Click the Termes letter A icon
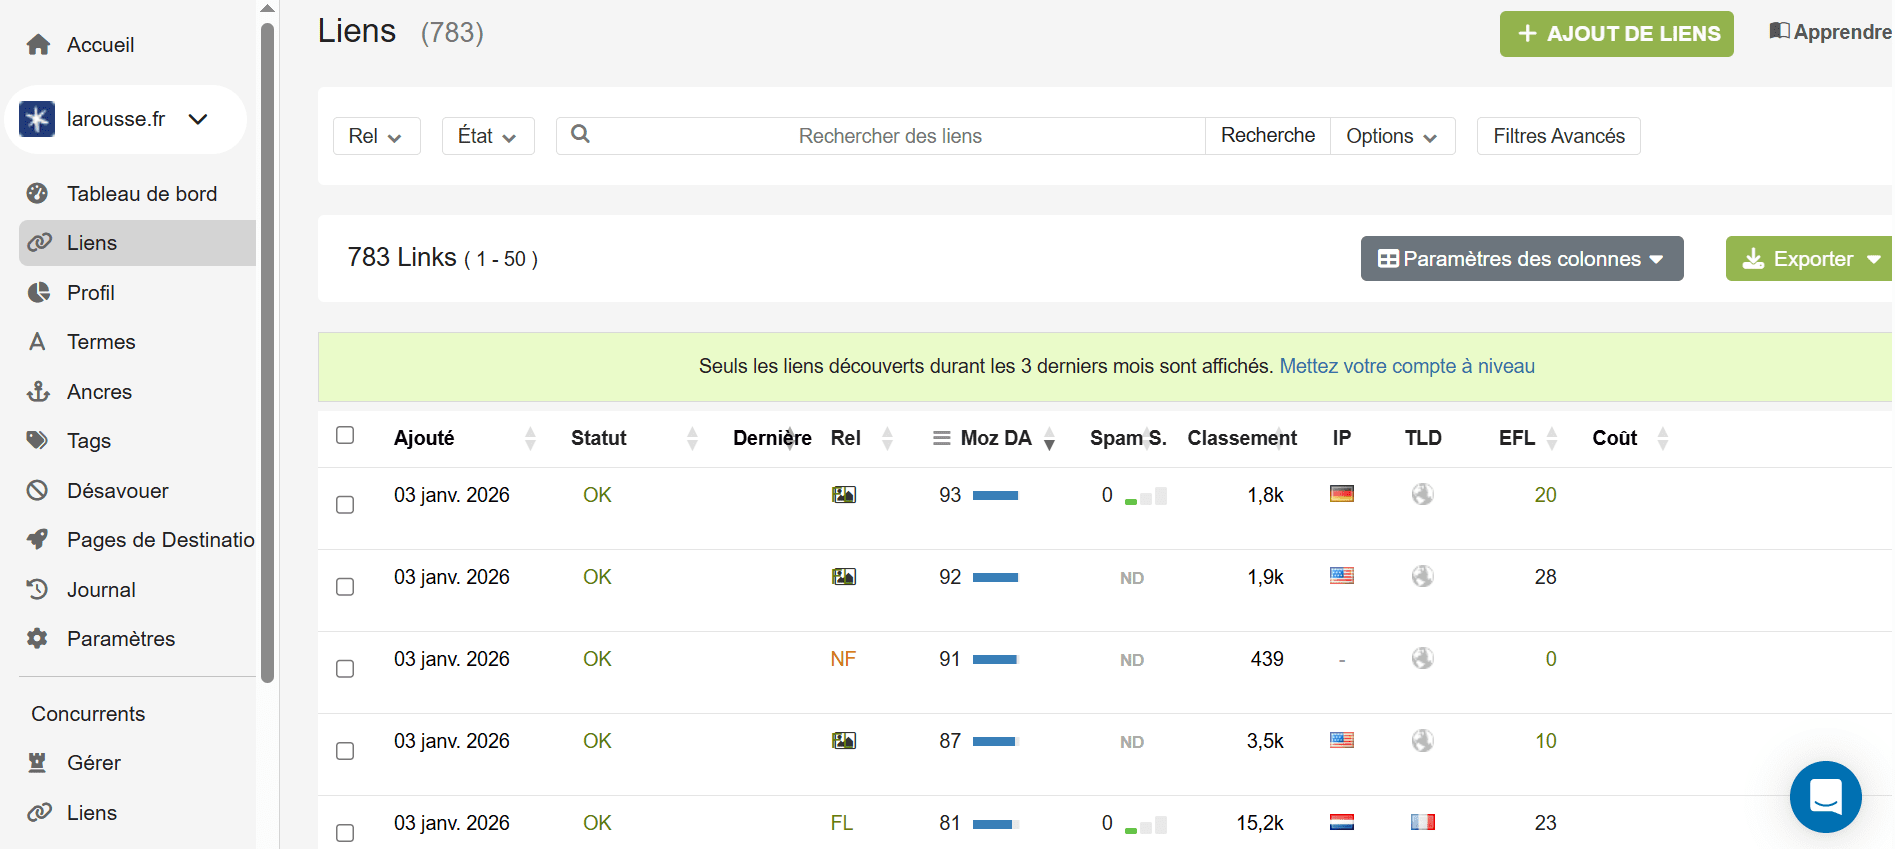 pyautogui.click(x=38, y=342)
